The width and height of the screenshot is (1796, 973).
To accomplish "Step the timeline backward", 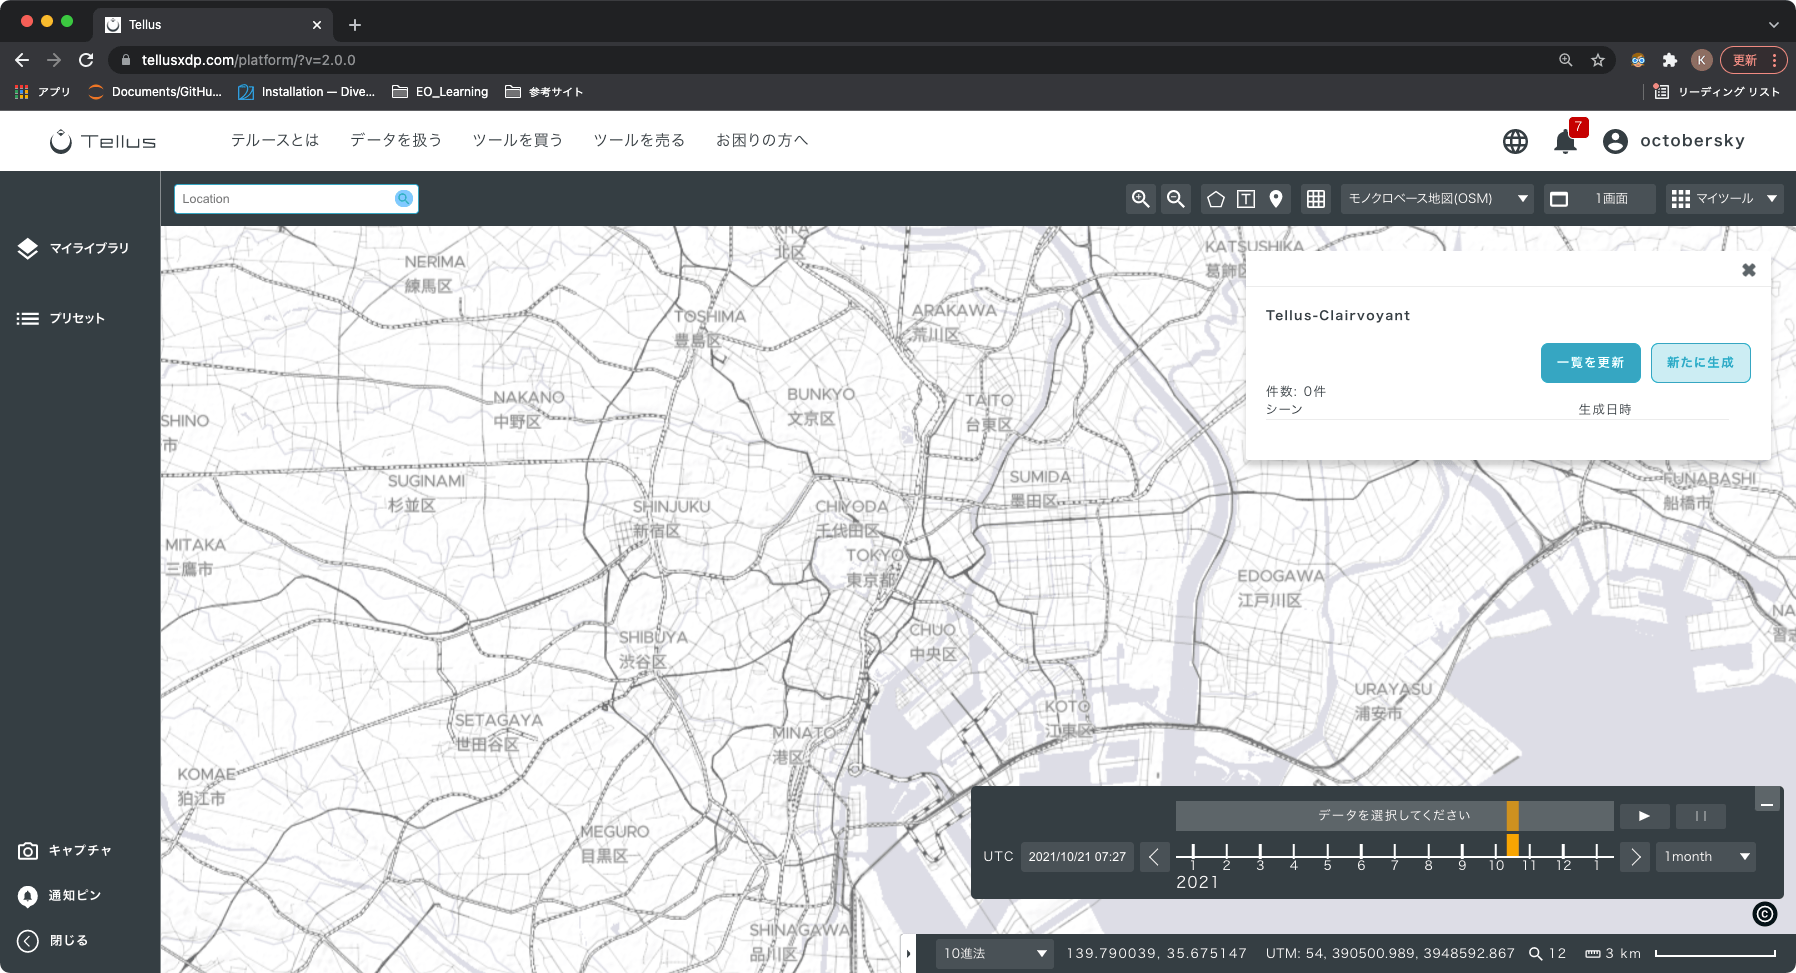I will (x=1154, y=857).
